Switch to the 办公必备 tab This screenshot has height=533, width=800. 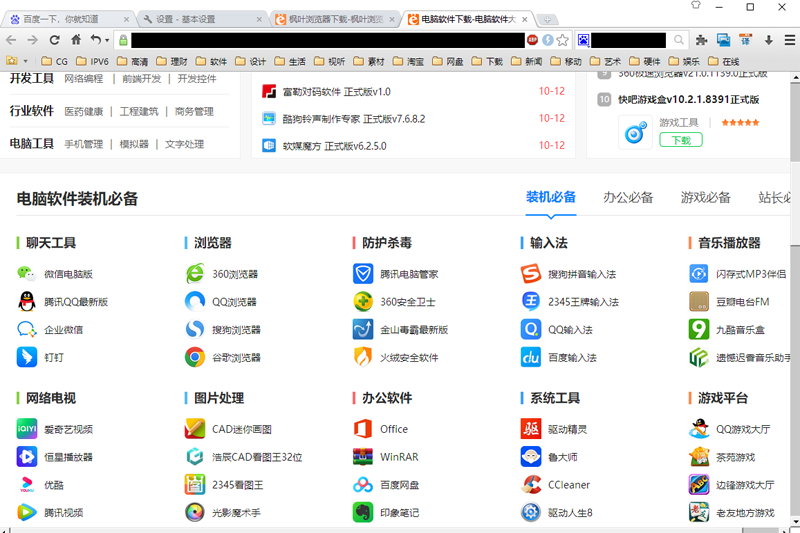coord(628,197)
